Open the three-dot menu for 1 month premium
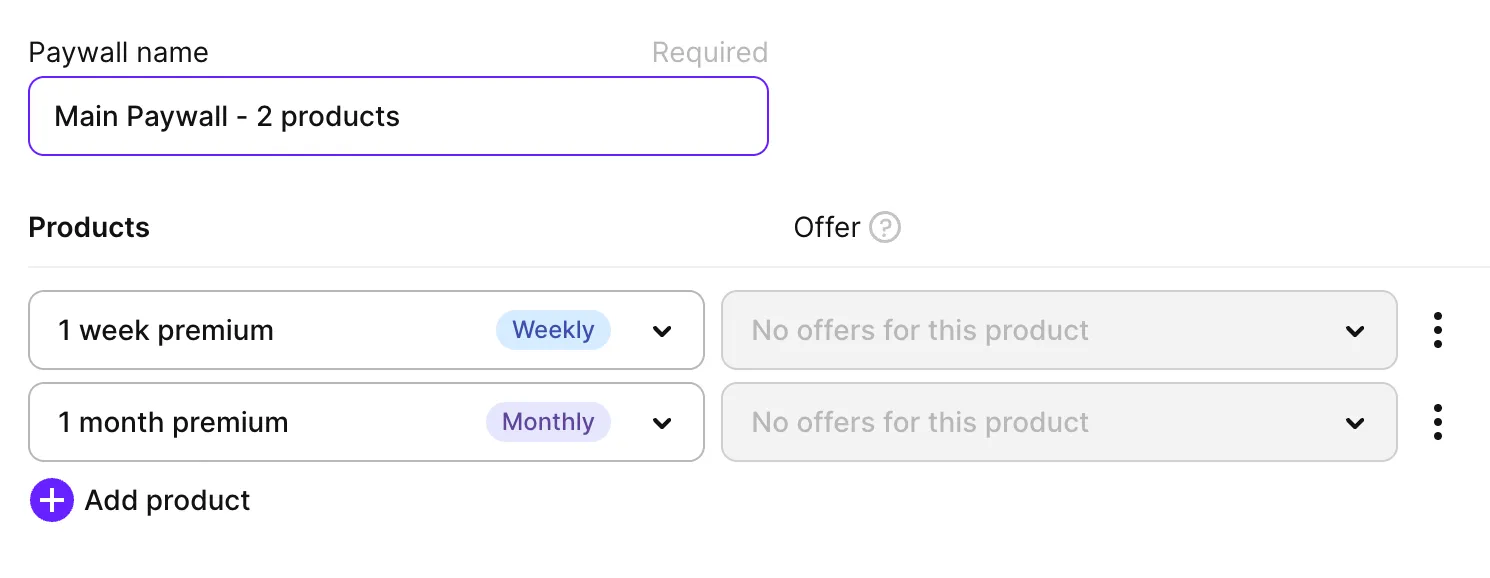The height and width of the screenshot is (578, 1490). point(1437,422)
